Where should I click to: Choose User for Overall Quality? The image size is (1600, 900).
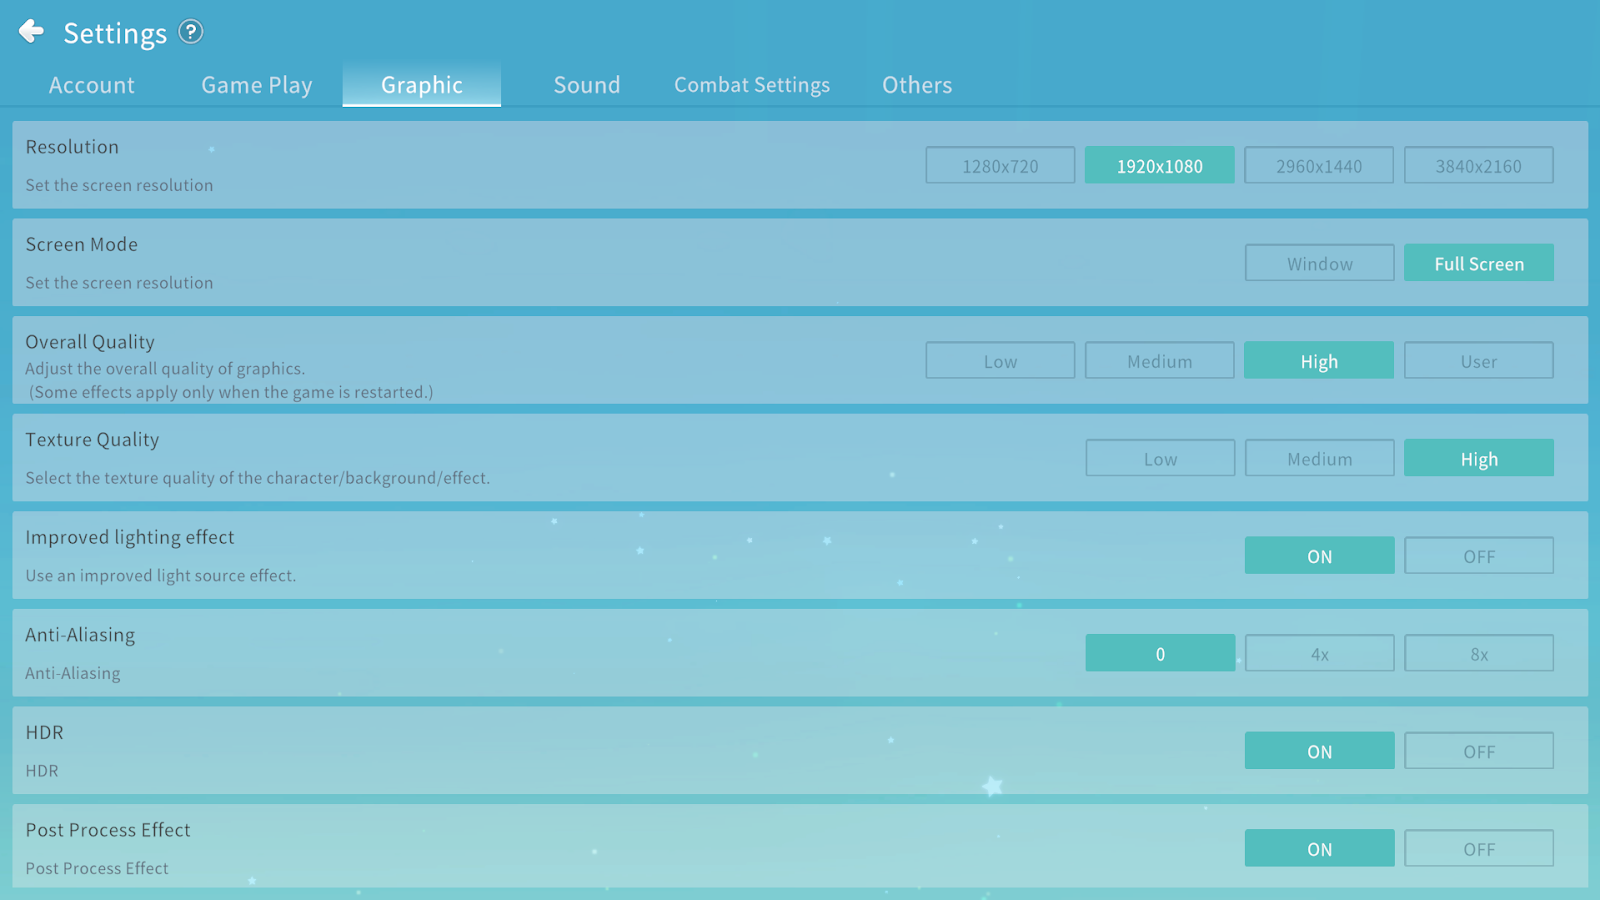(x=1478, y=361)
